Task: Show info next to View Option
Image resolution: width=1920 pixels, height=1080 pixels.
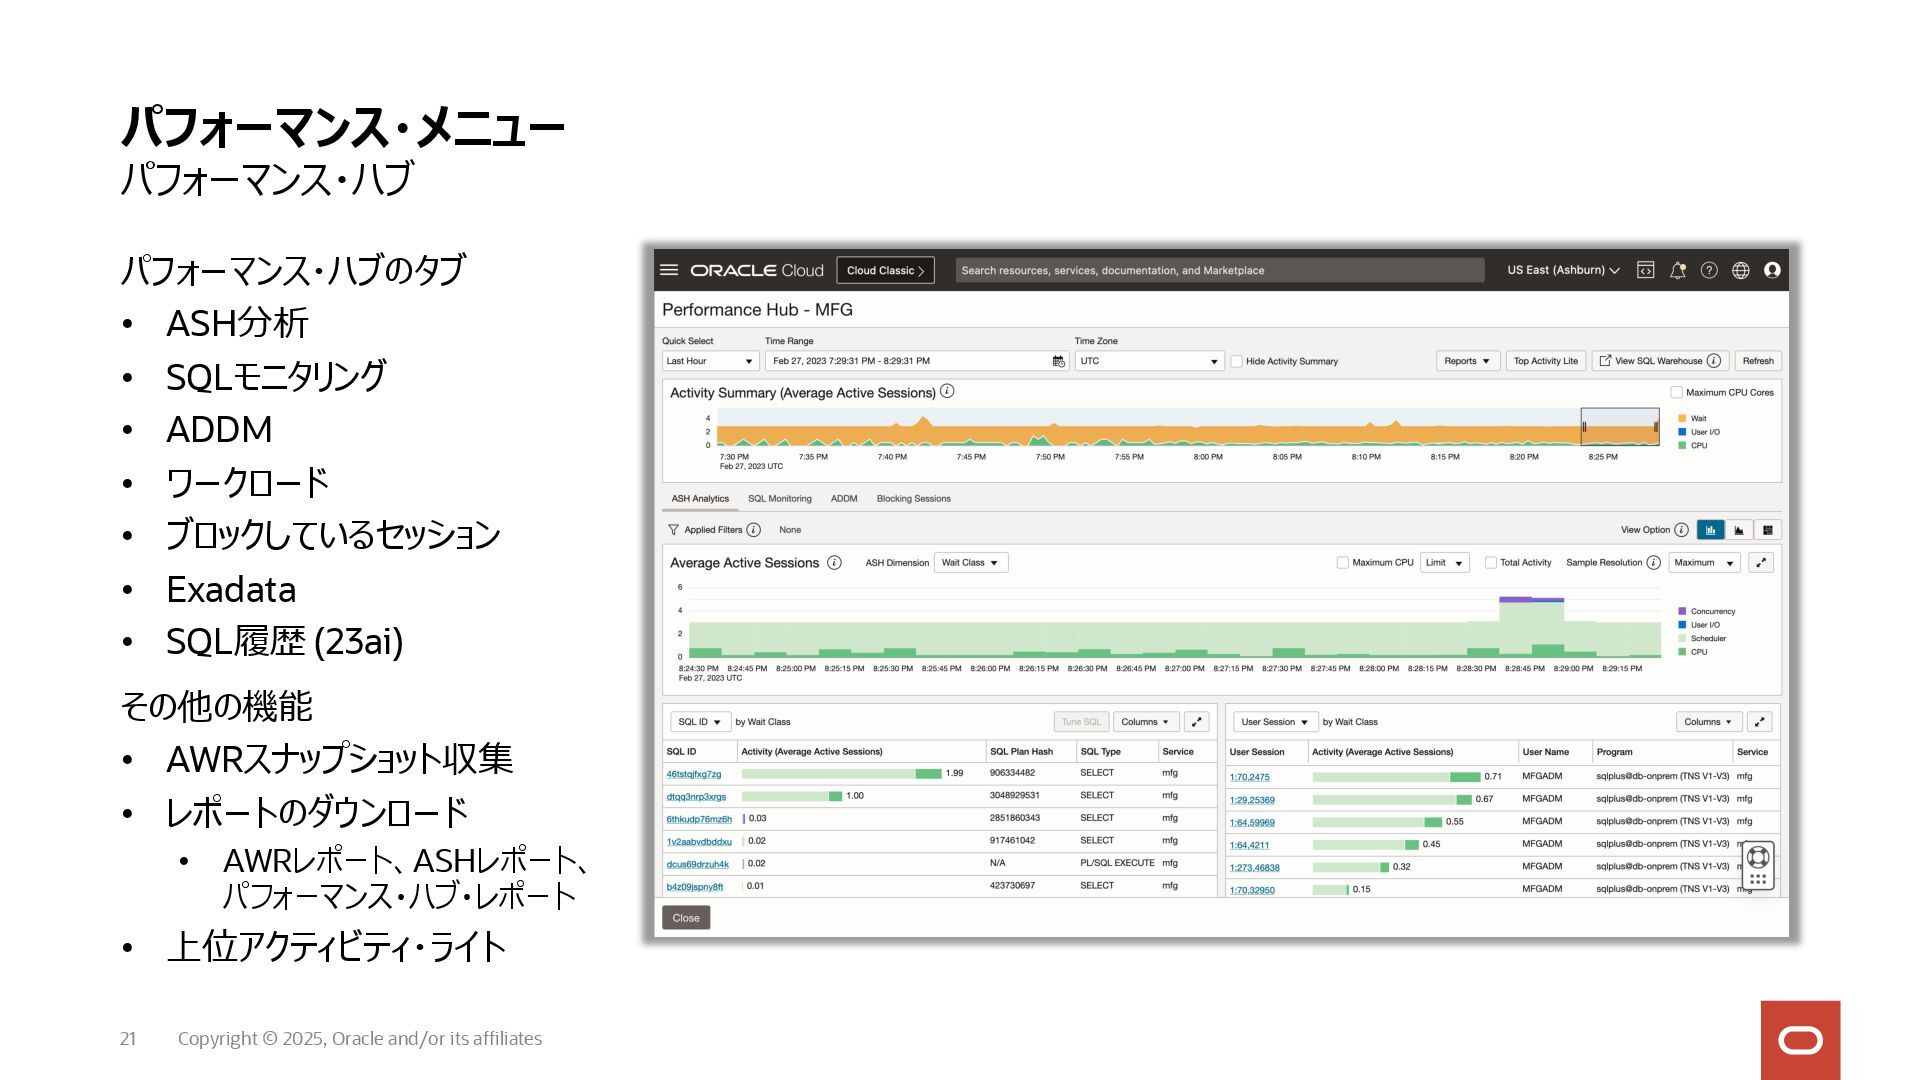Action: pyautogui.click(x=1681, y=530)
